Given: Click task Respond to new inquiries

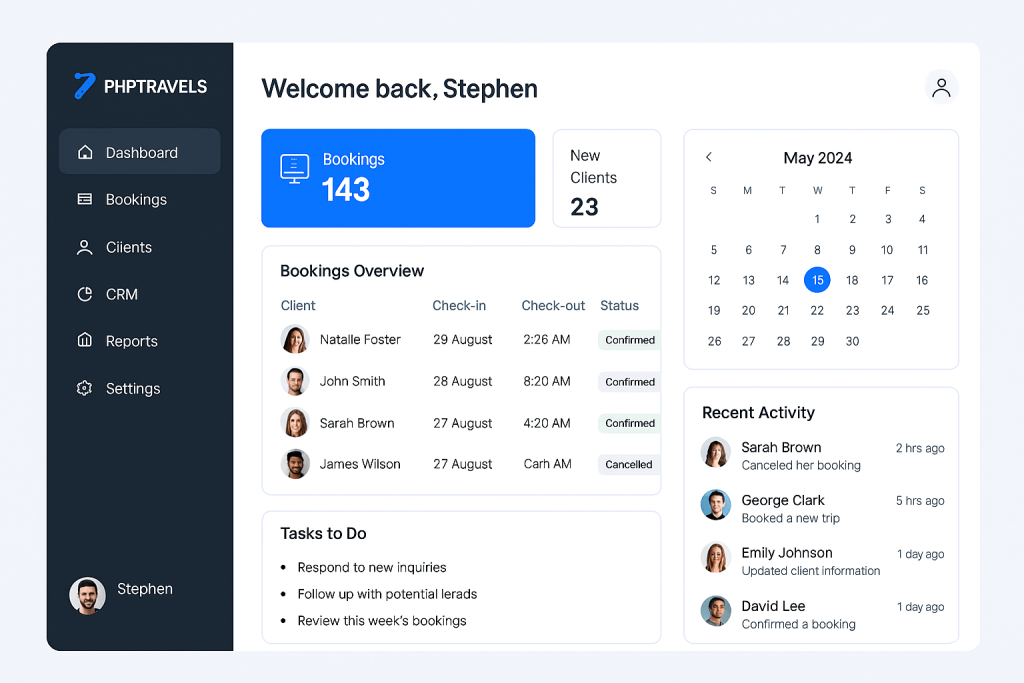Looking at the screenshot, I should tap(372, 567).
